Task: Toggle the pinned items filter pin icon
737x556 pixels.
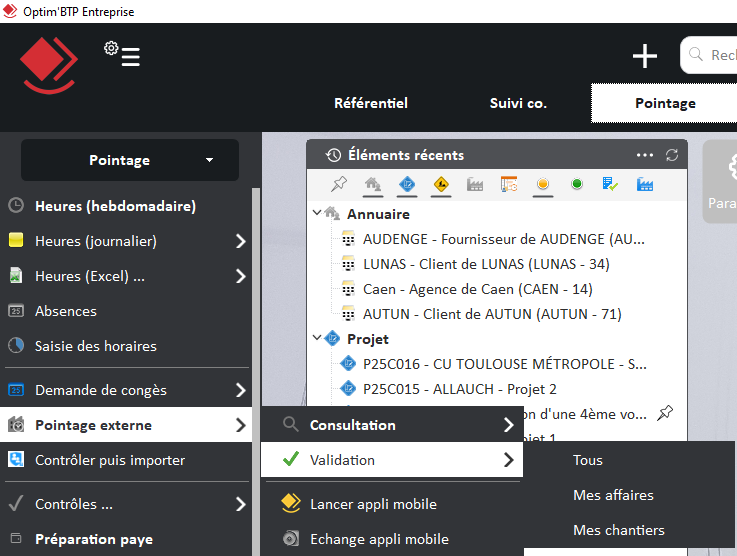Action: [339, 184]
